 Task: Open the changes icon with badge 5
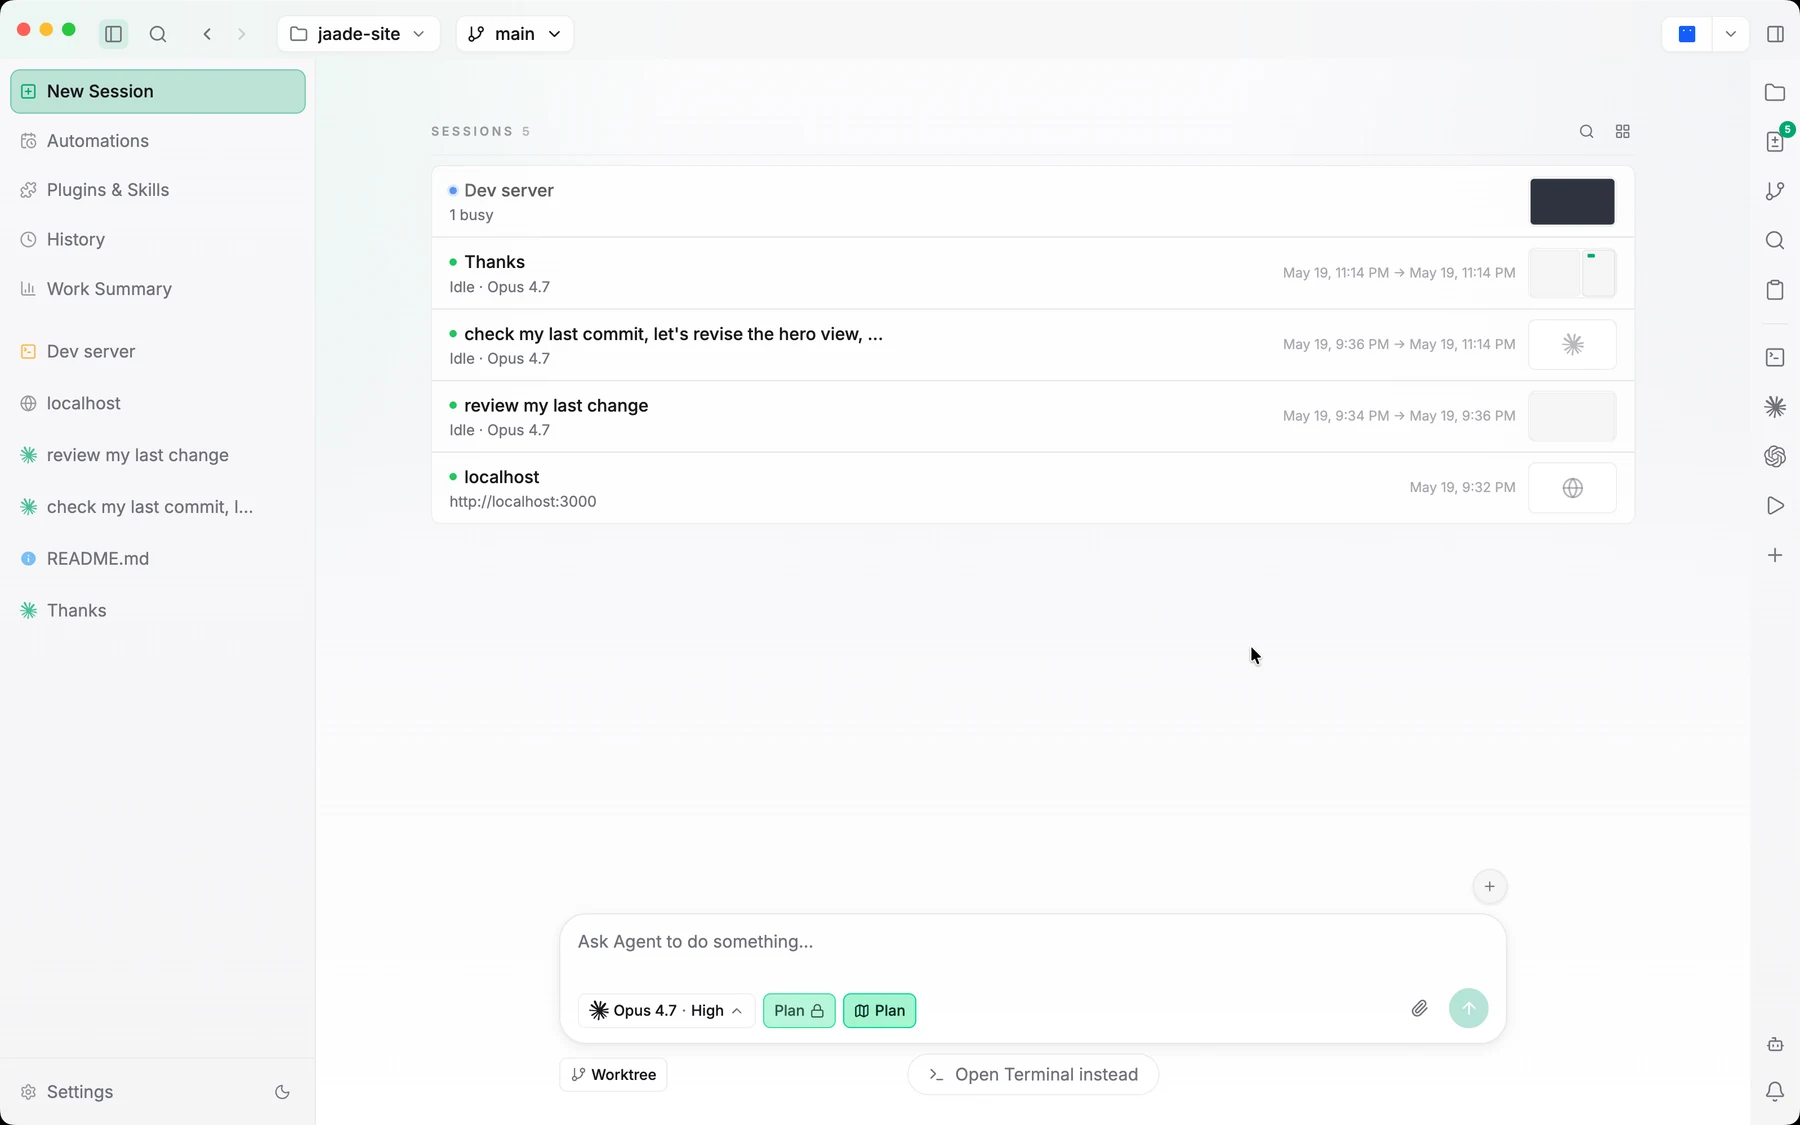(x=1775, y=141)
